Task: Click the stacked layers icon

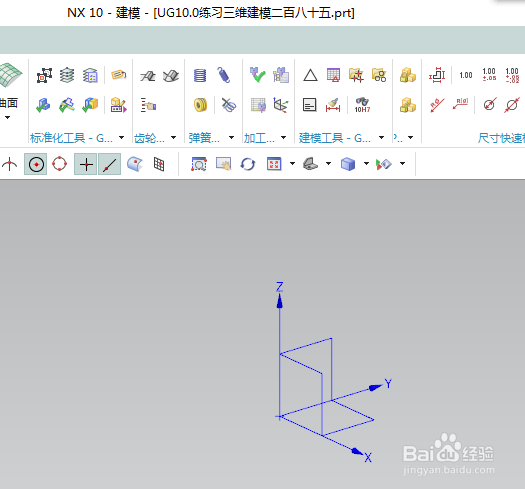Action: (x=67, y=75)
